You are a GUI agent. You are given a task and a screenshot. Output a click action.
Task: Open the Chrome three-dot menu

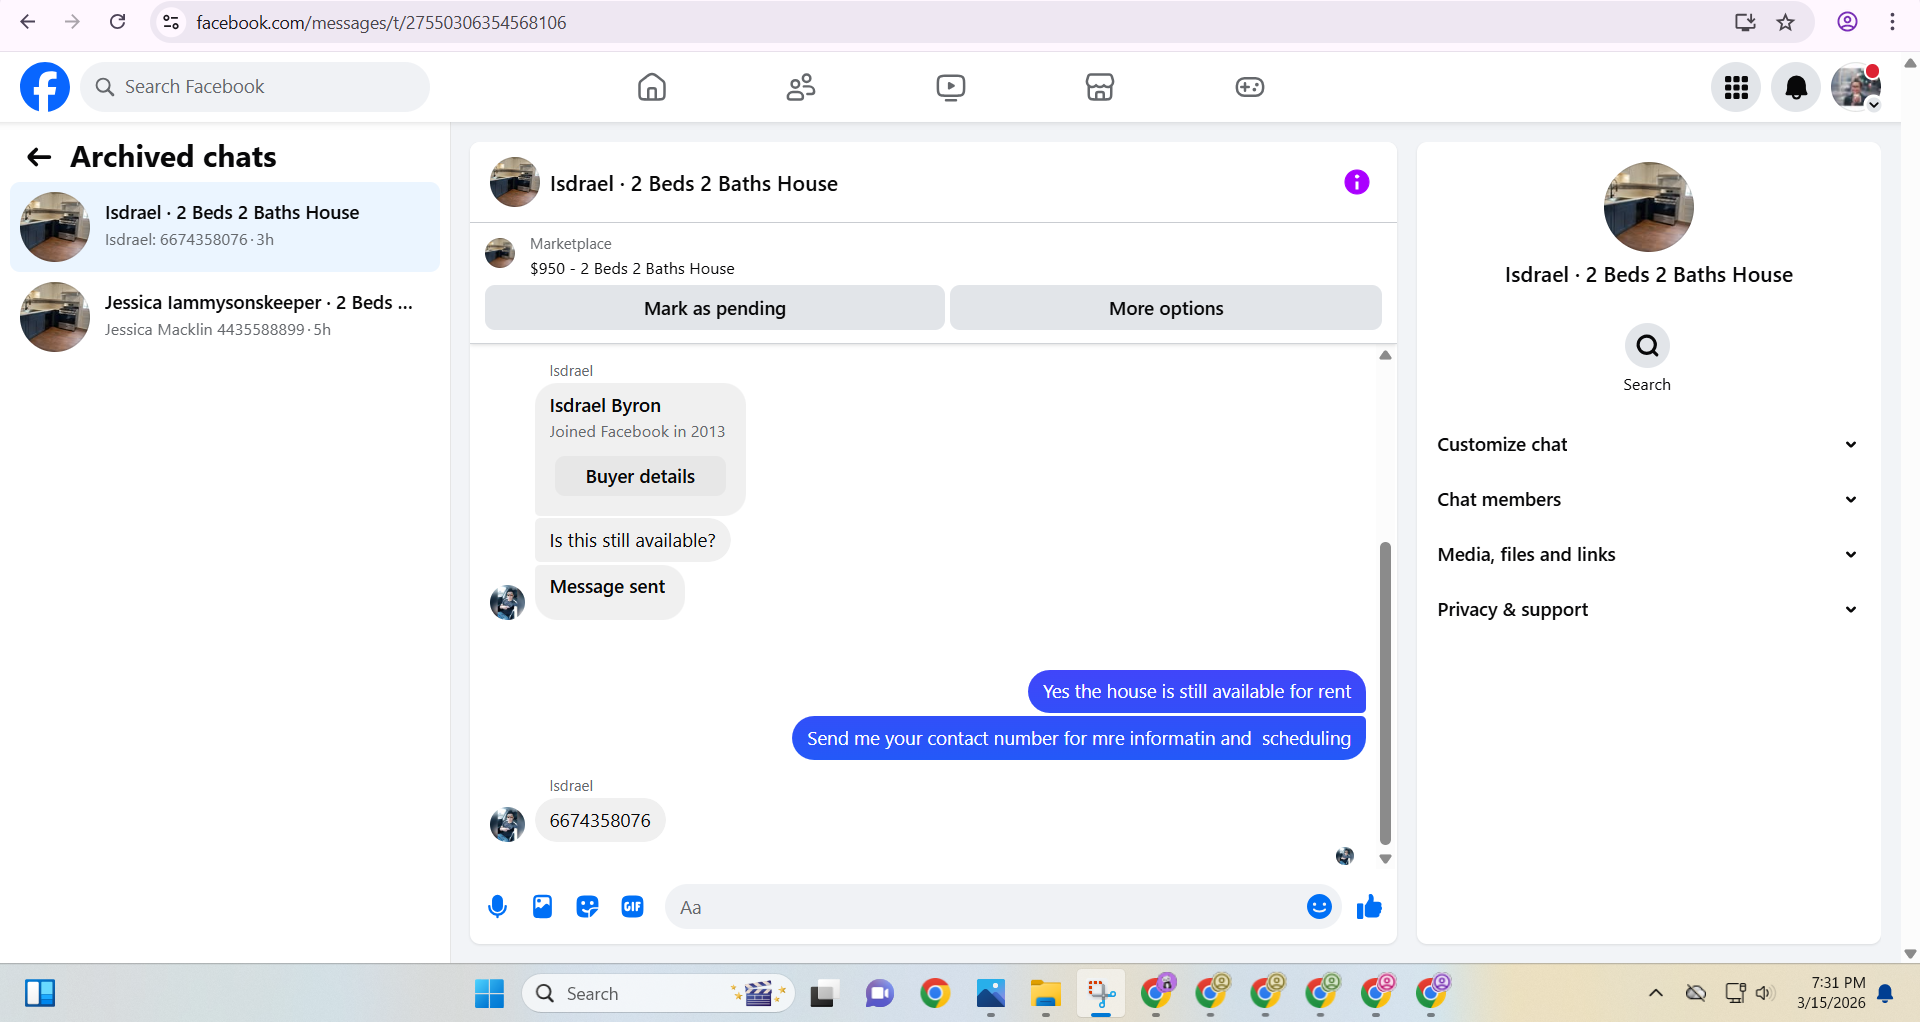click(1892, 22)
